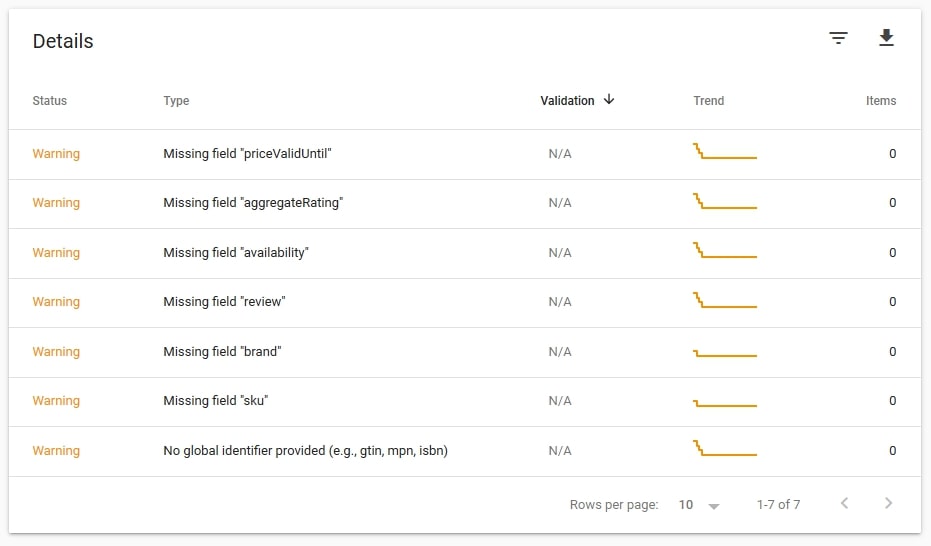Open Missing field "review" row
Viewport: 931px width, 546px height.
click(x=224, y=302)
